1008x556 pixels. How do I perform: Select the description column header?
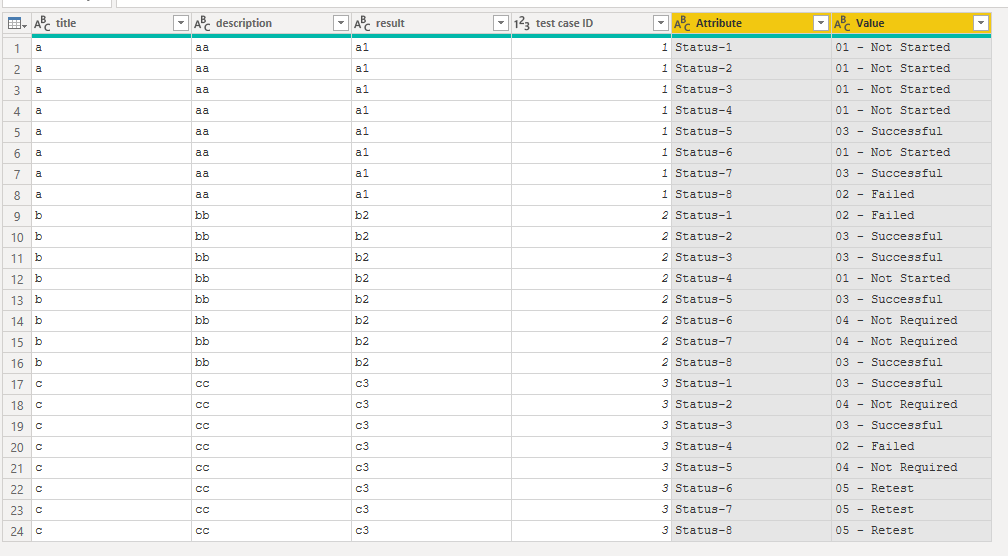(271, 24)
